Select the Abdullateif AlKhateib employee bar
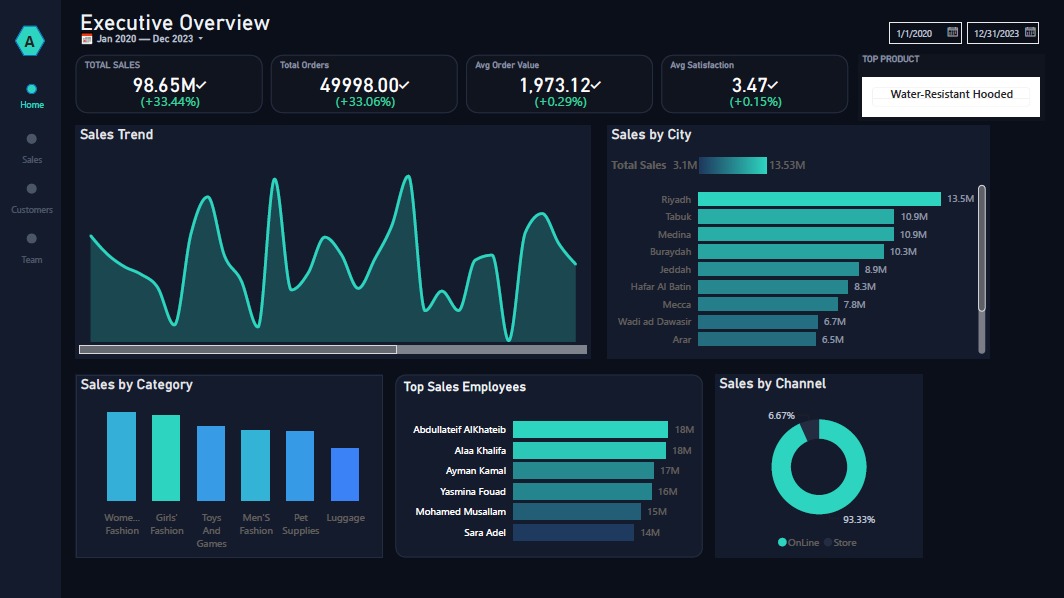 pyautogui.click(x=590, y=430)
